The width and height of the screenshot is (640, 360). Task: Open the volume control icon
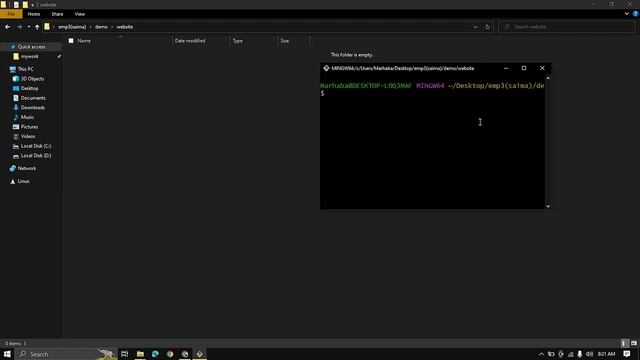(589, 354)
